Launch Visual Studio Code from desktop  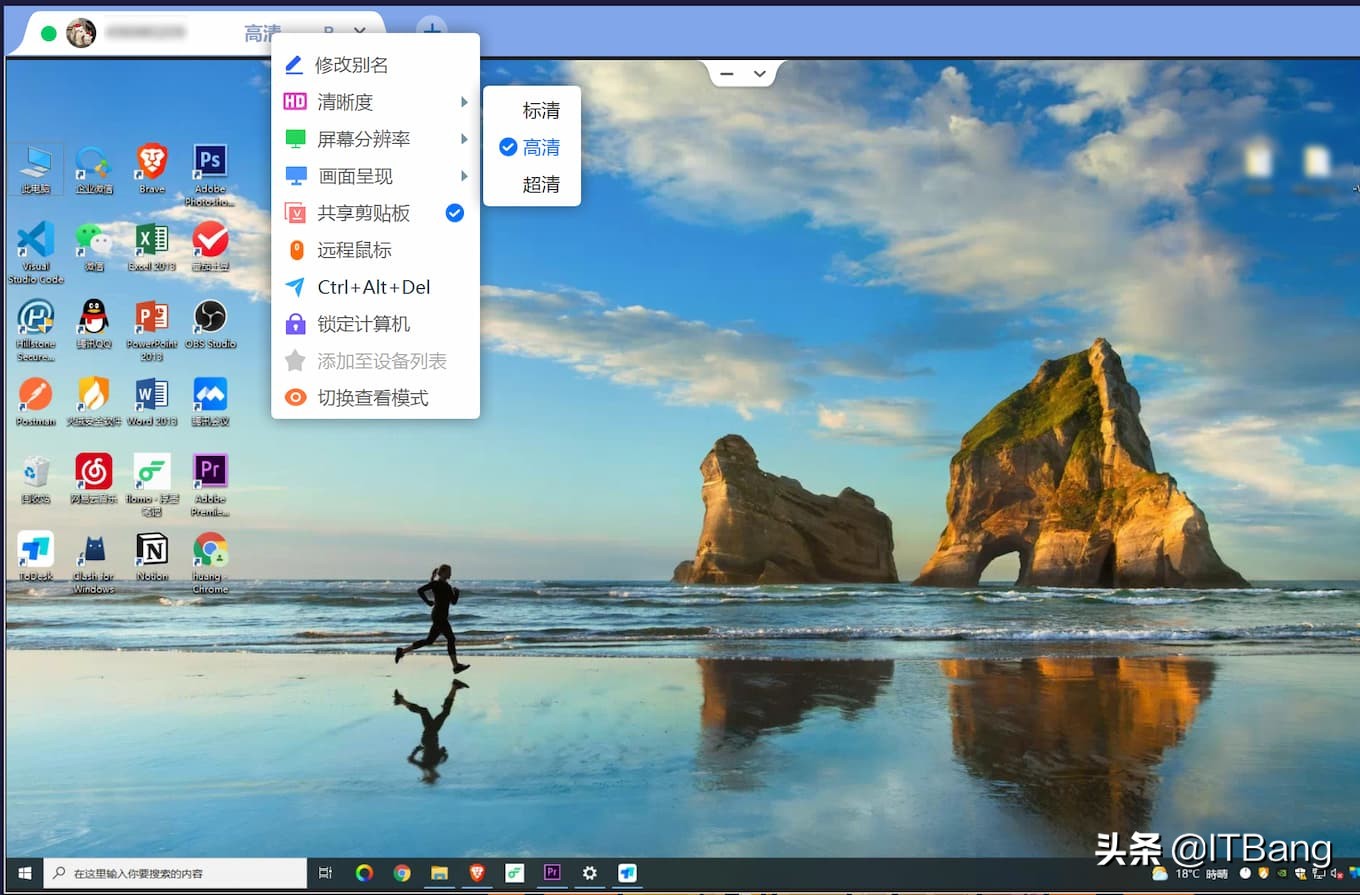click(36, 240)
